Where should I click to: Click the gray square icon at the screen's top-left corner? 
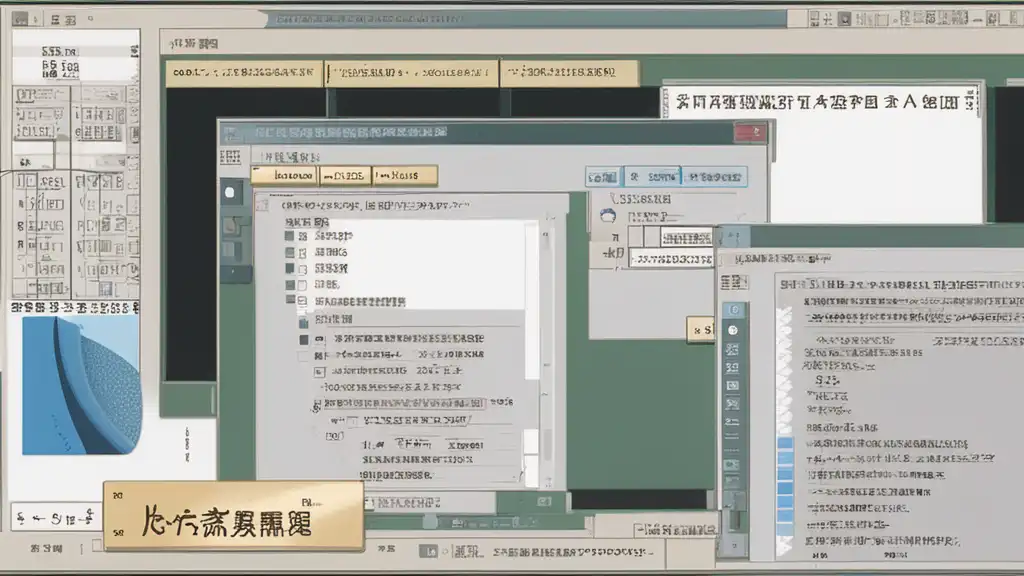pos(20,19)
